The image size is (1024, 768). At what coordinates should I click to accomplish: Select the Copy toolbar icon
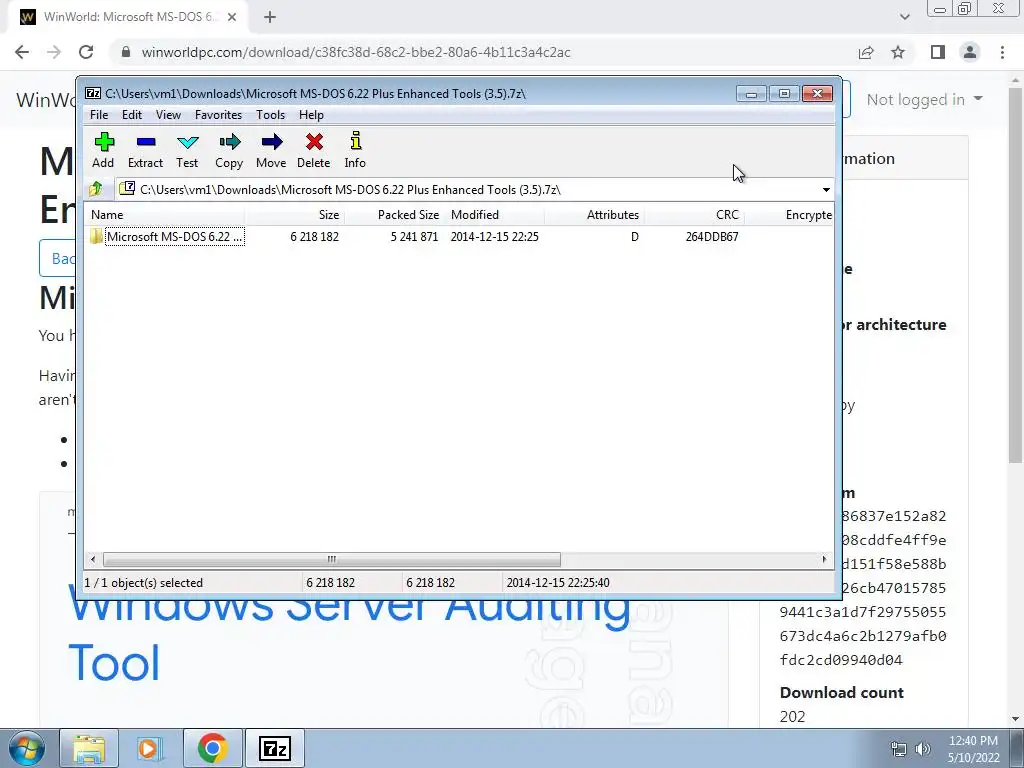pyautogui.click(x=229, y=150)
